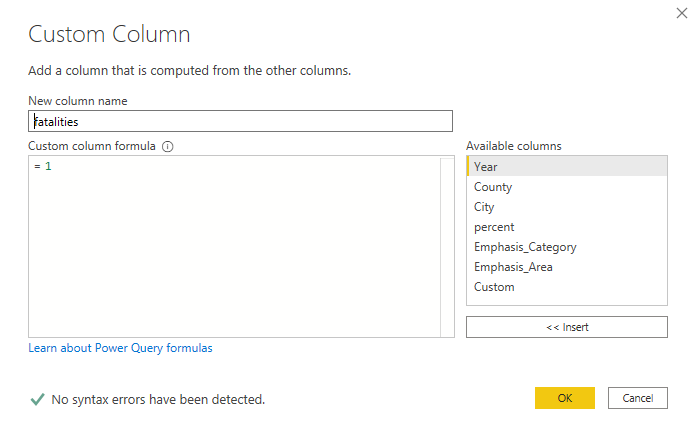Confirm with the OK button
The width and height of the screenshot is (697, 437).
click(x=565, y=398)
